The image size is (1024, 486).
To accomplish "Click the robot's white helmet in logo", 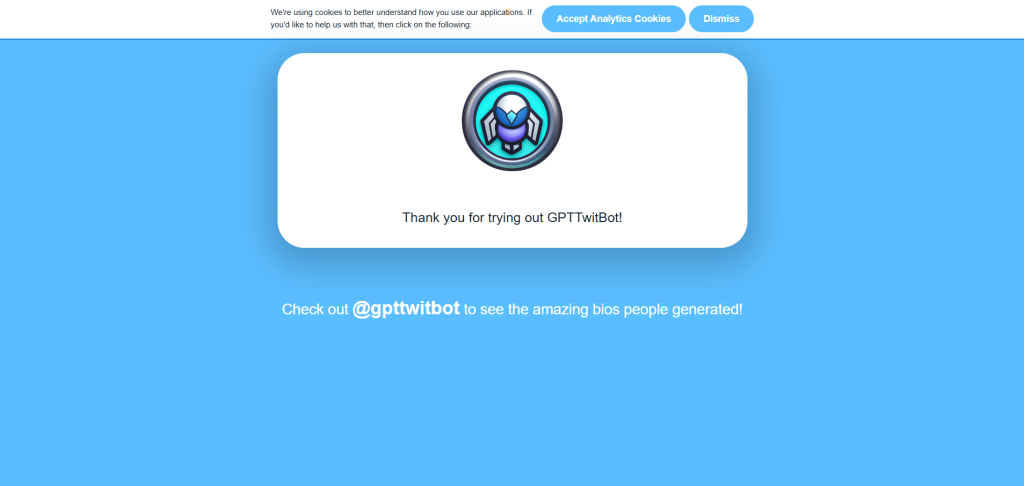I will click(x=512, y=99).
